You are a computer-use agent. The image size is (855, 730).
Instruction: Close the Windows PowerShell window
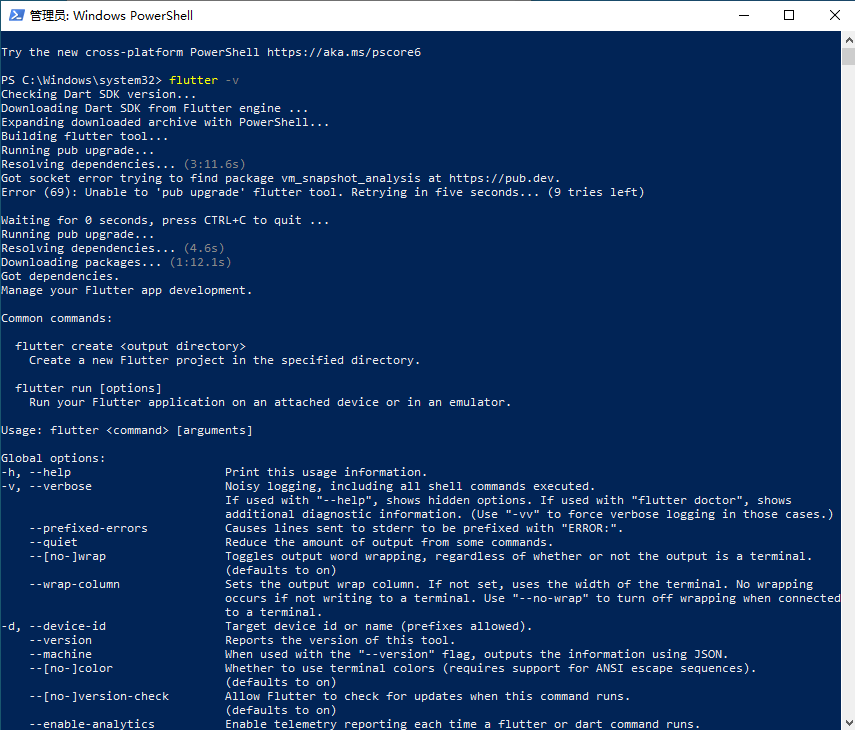click(834, 15)
